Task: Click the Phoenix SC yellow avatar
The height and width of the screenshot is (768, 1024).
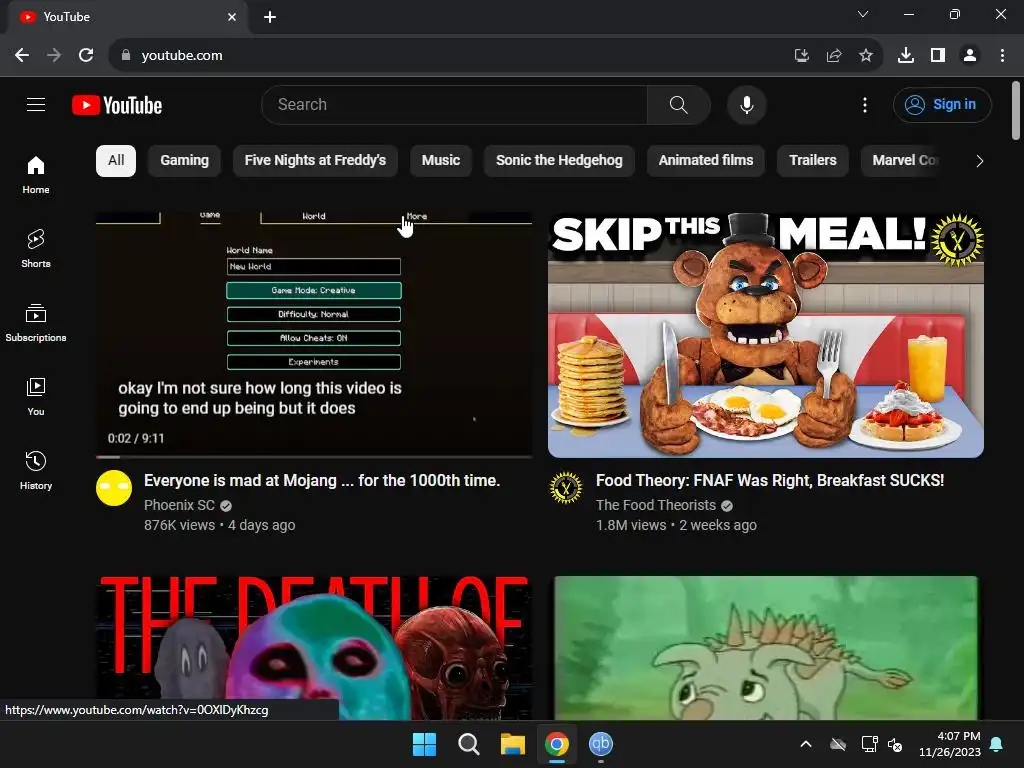Action: click(x=114, y=488)
